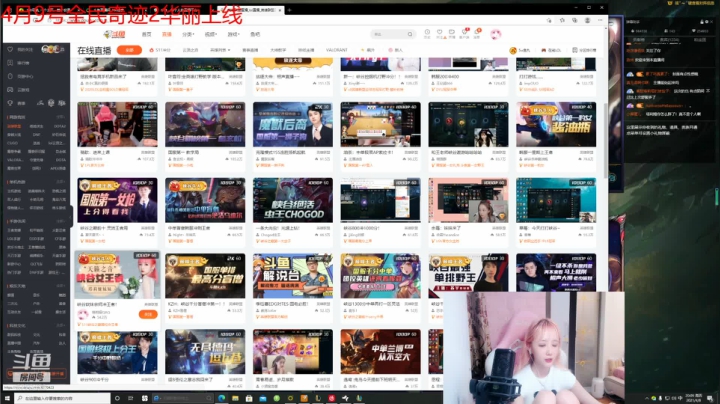Screen dimensions: 720x404
Task: Expand the 分类 categories dropdown
Action: [188, 34]
